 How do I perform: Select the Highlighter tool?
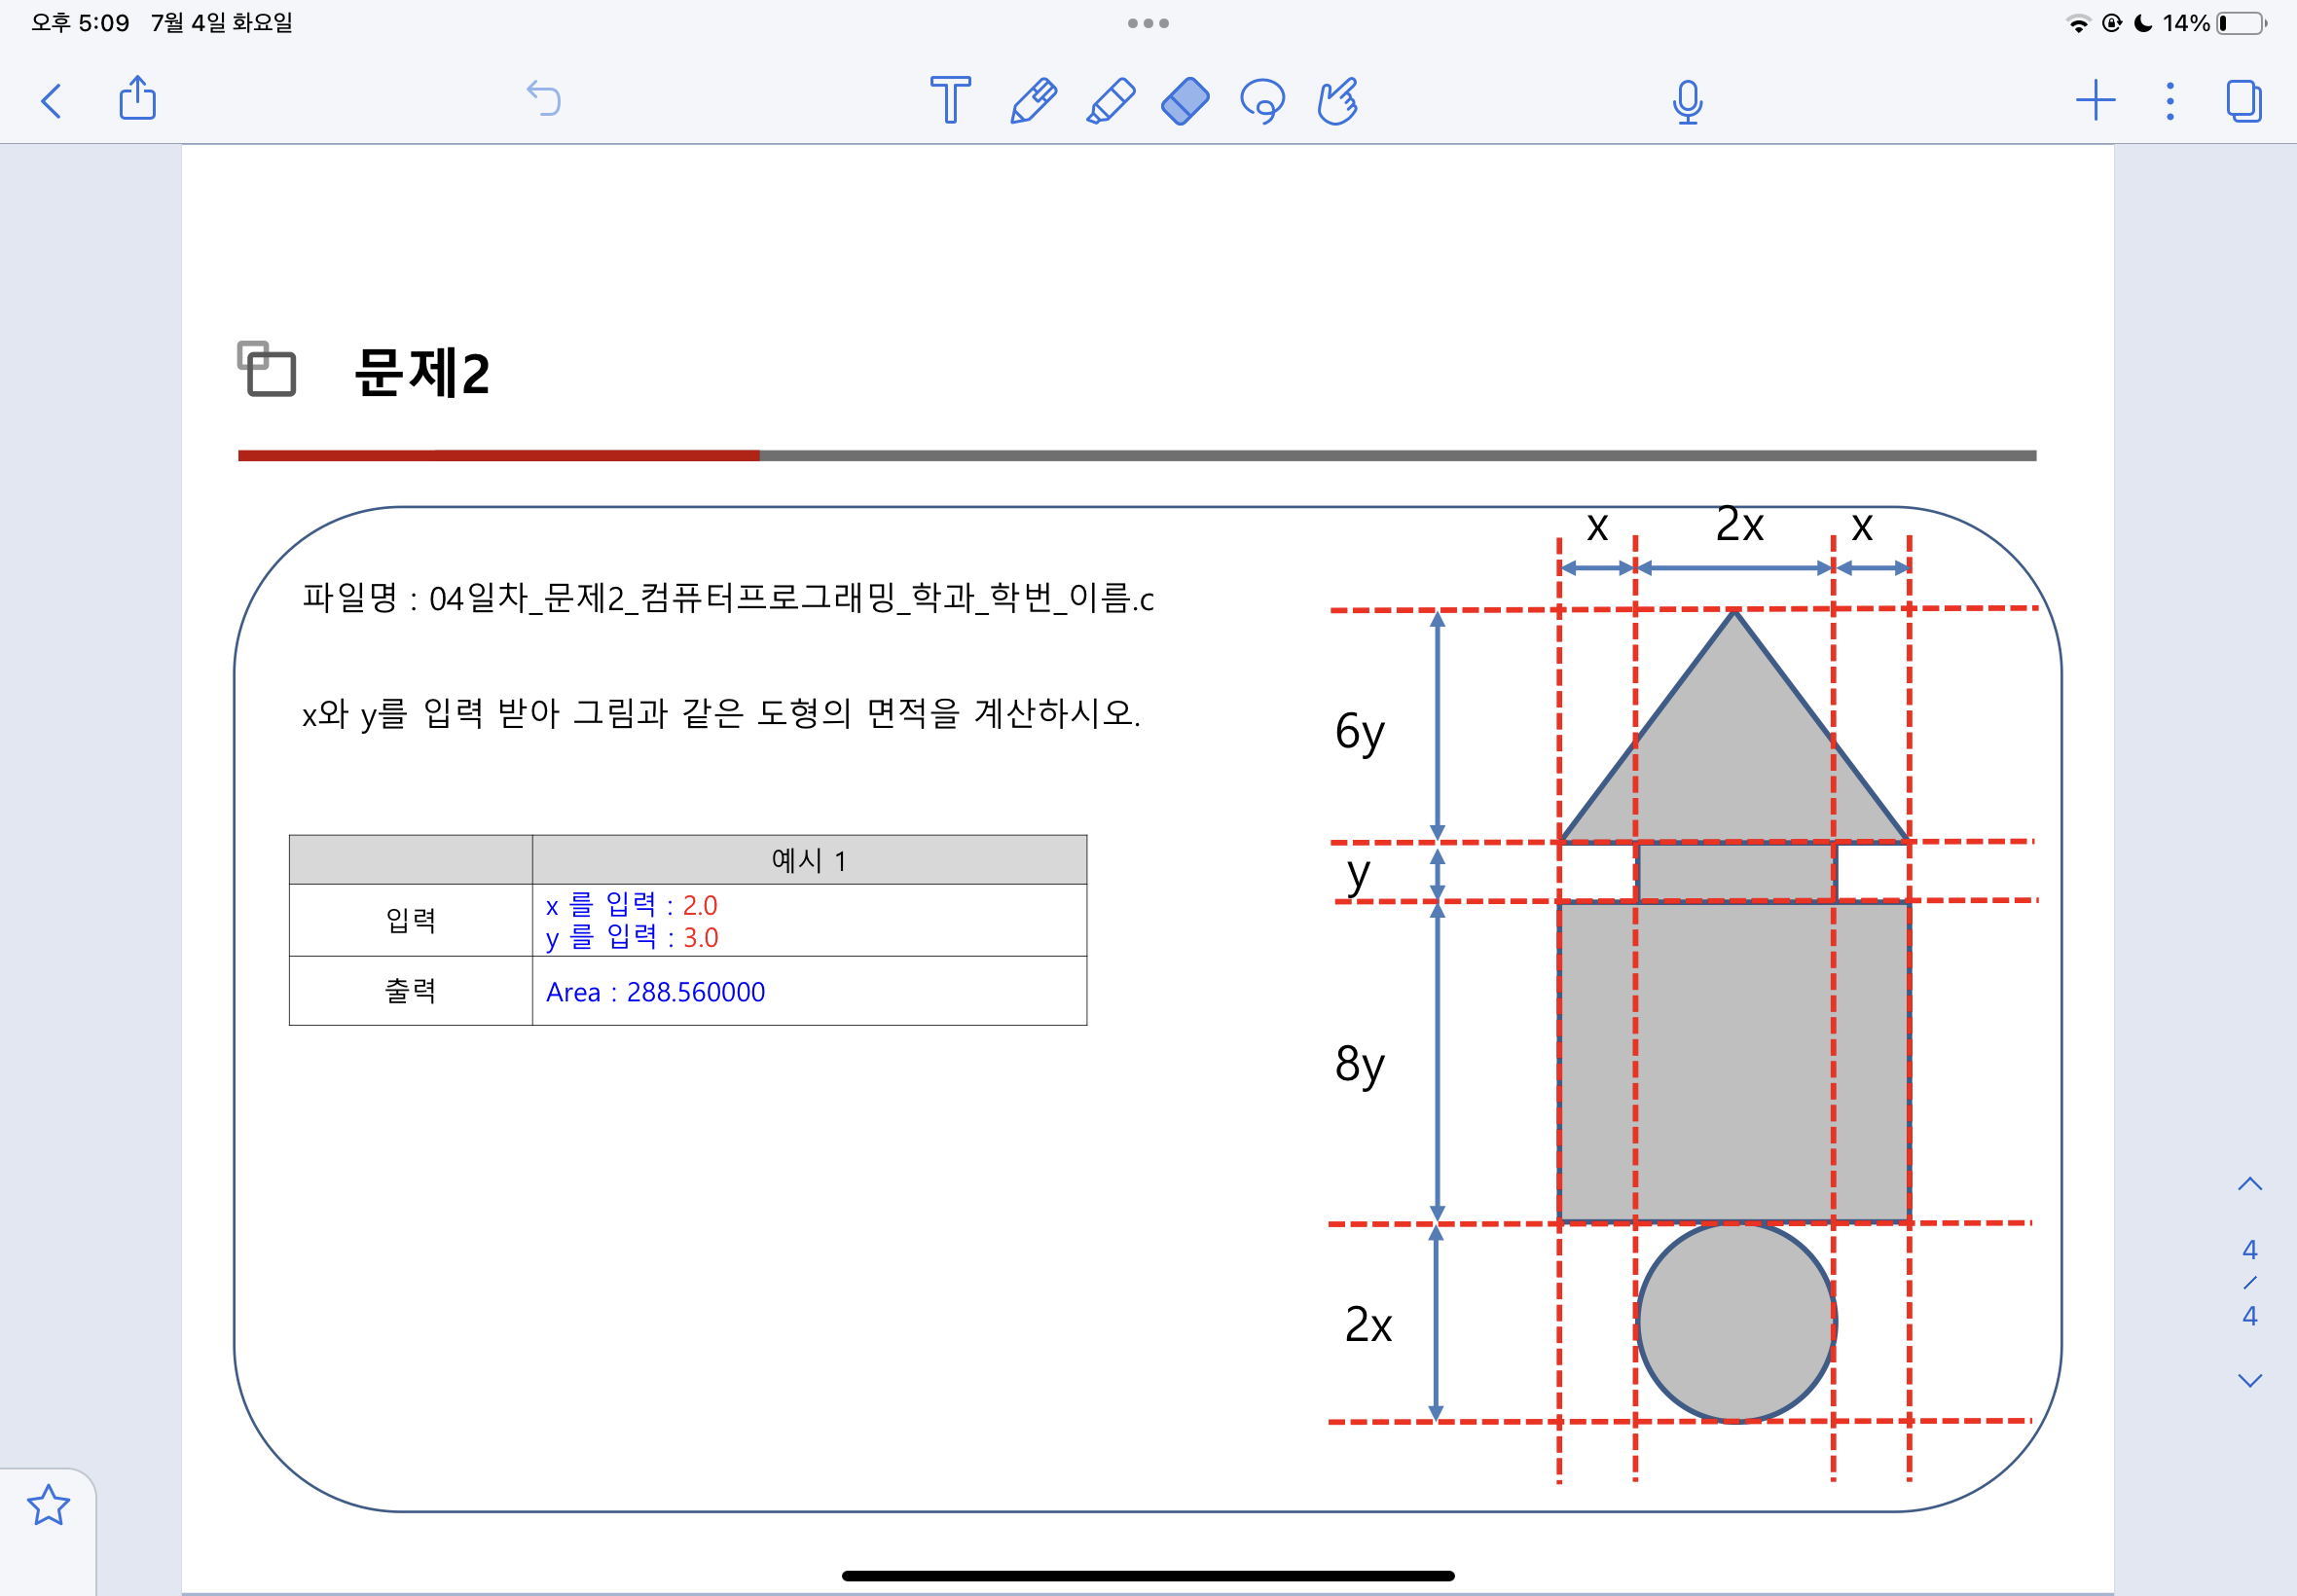tap(1110, 101)
